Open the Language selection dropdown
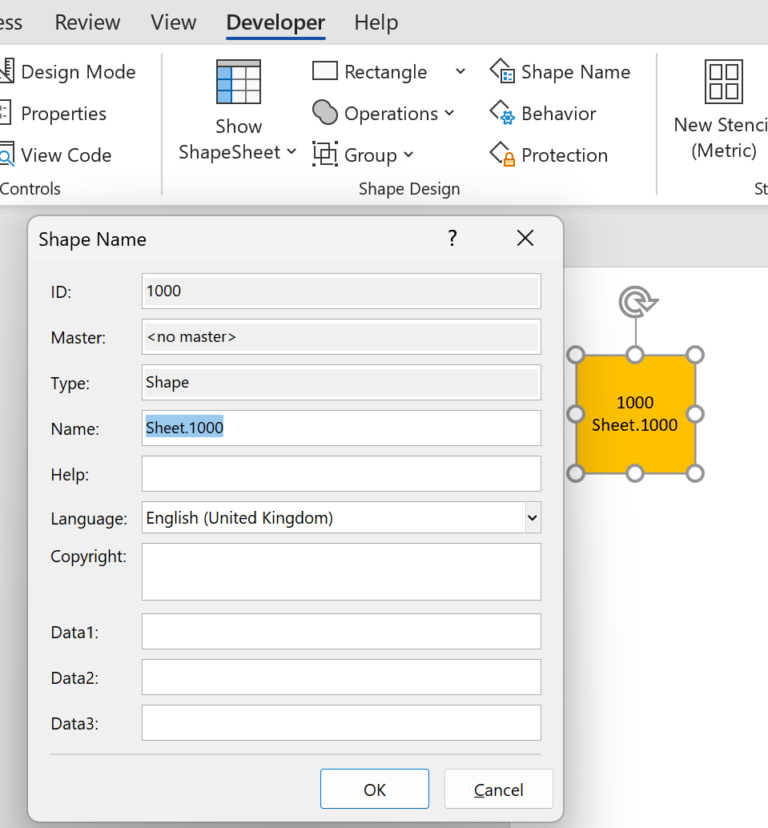Viewport: 768px width, 828px height. (x=531, y=518)
